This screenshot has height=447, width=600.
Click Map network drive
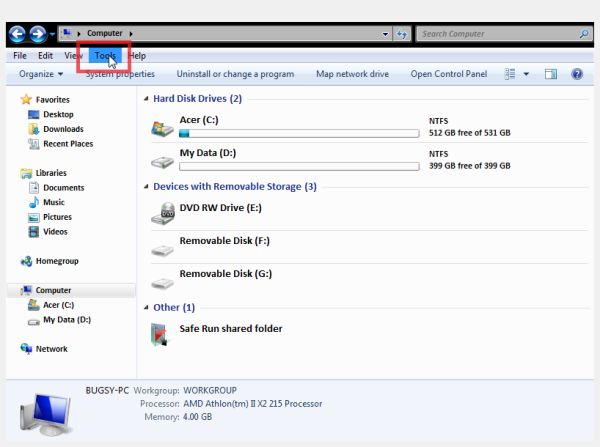click(352, 74)
